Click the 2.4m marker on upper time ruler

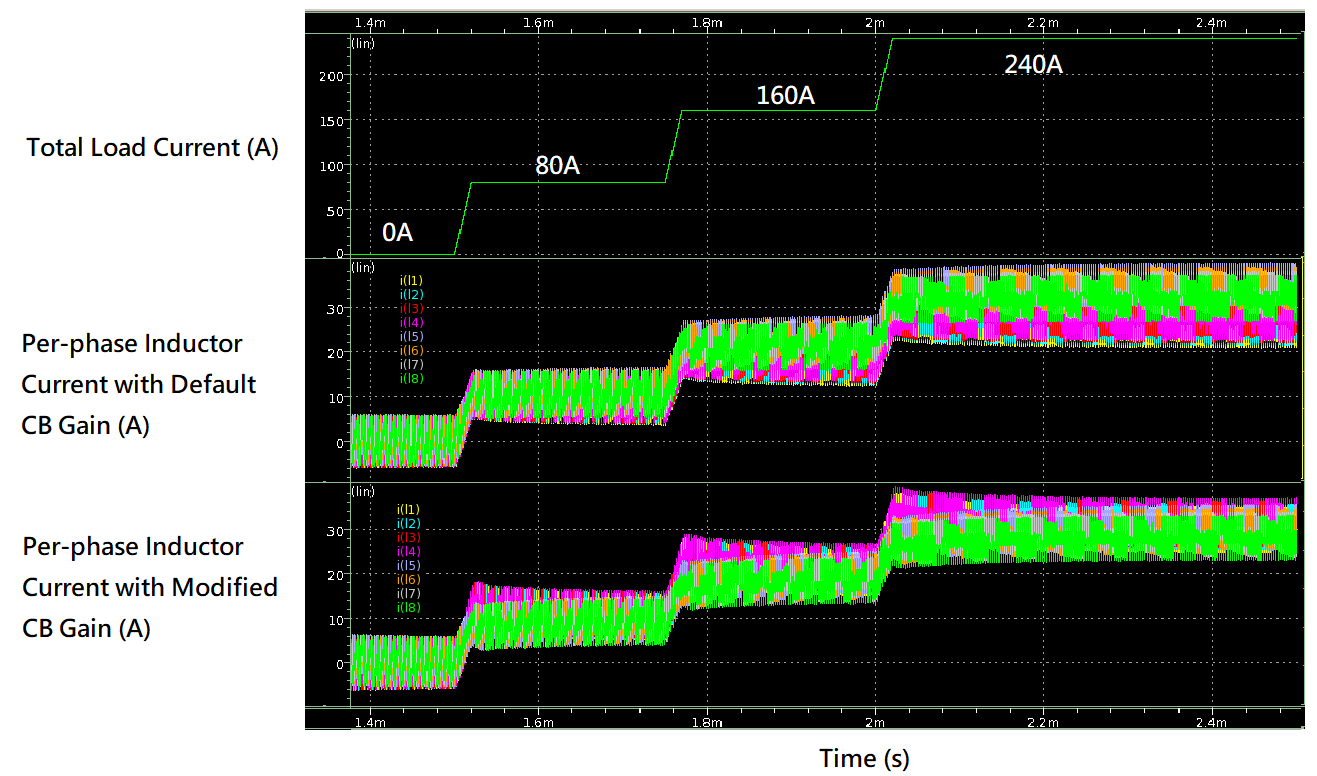(1211, 23)
